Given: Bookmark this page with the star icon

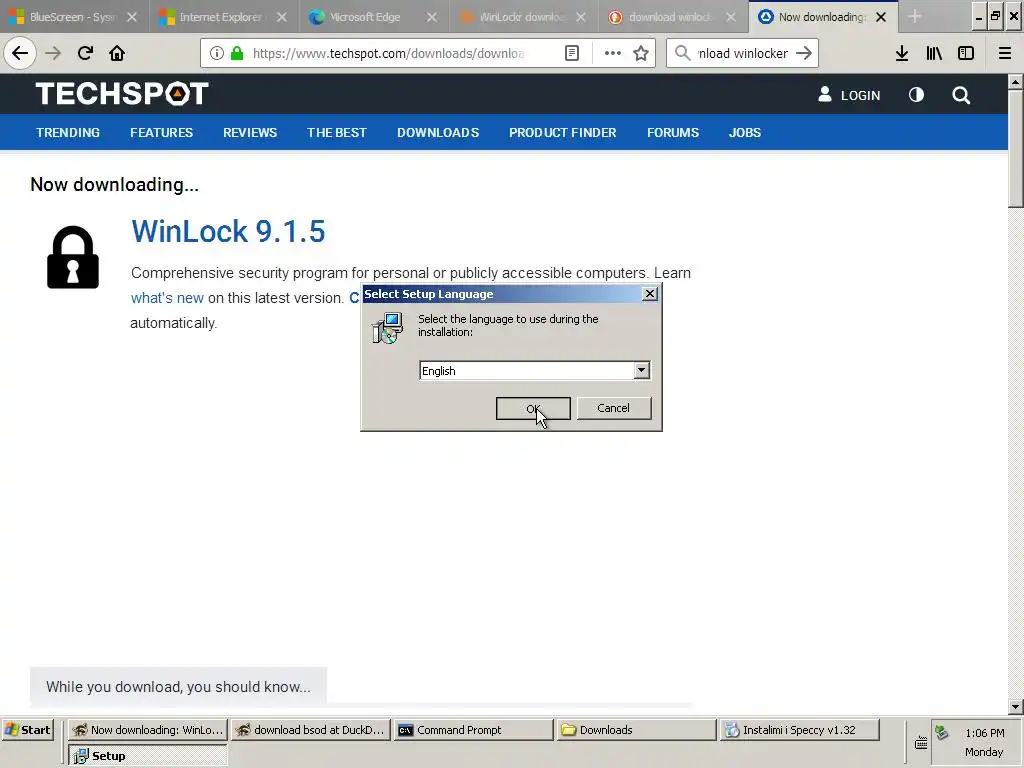Looking at the screenshot, I should [641, 53].
